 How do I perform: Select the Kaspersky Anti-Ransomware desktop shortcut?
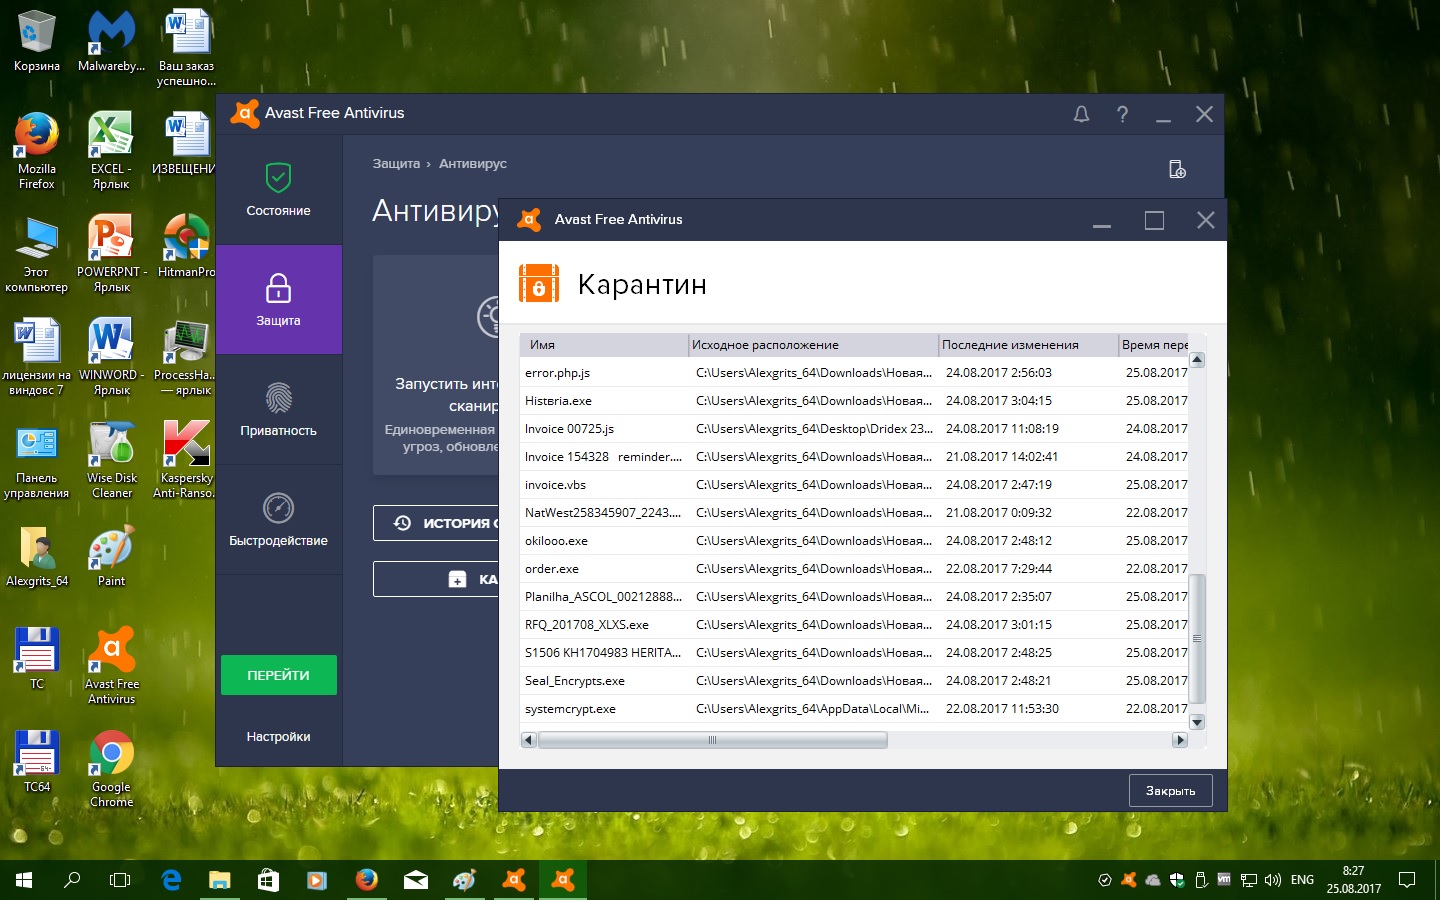(186, 460)
